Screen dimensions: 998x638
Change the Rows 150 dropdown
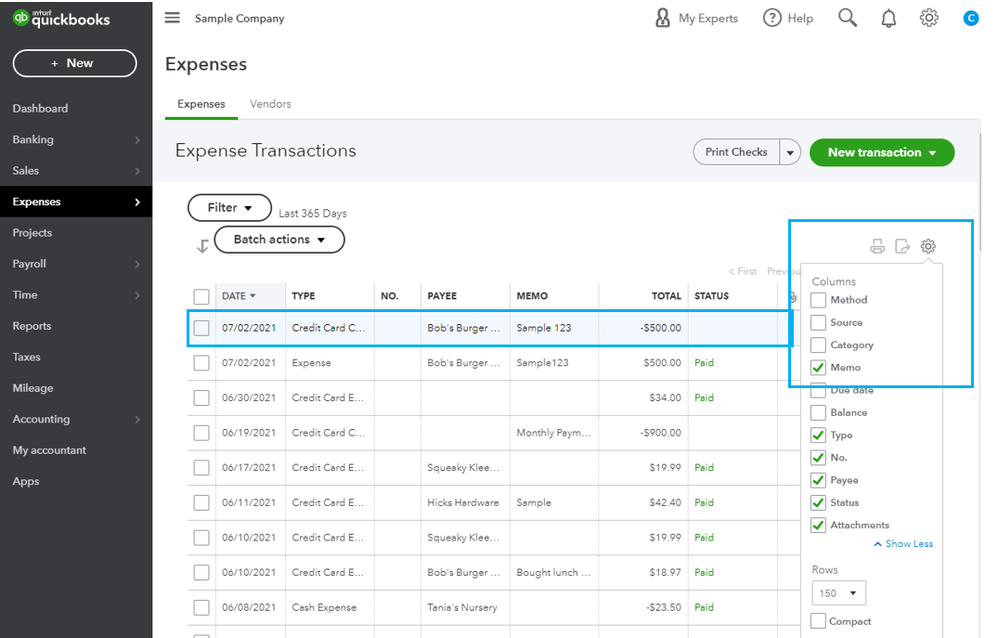pos(838,593)
